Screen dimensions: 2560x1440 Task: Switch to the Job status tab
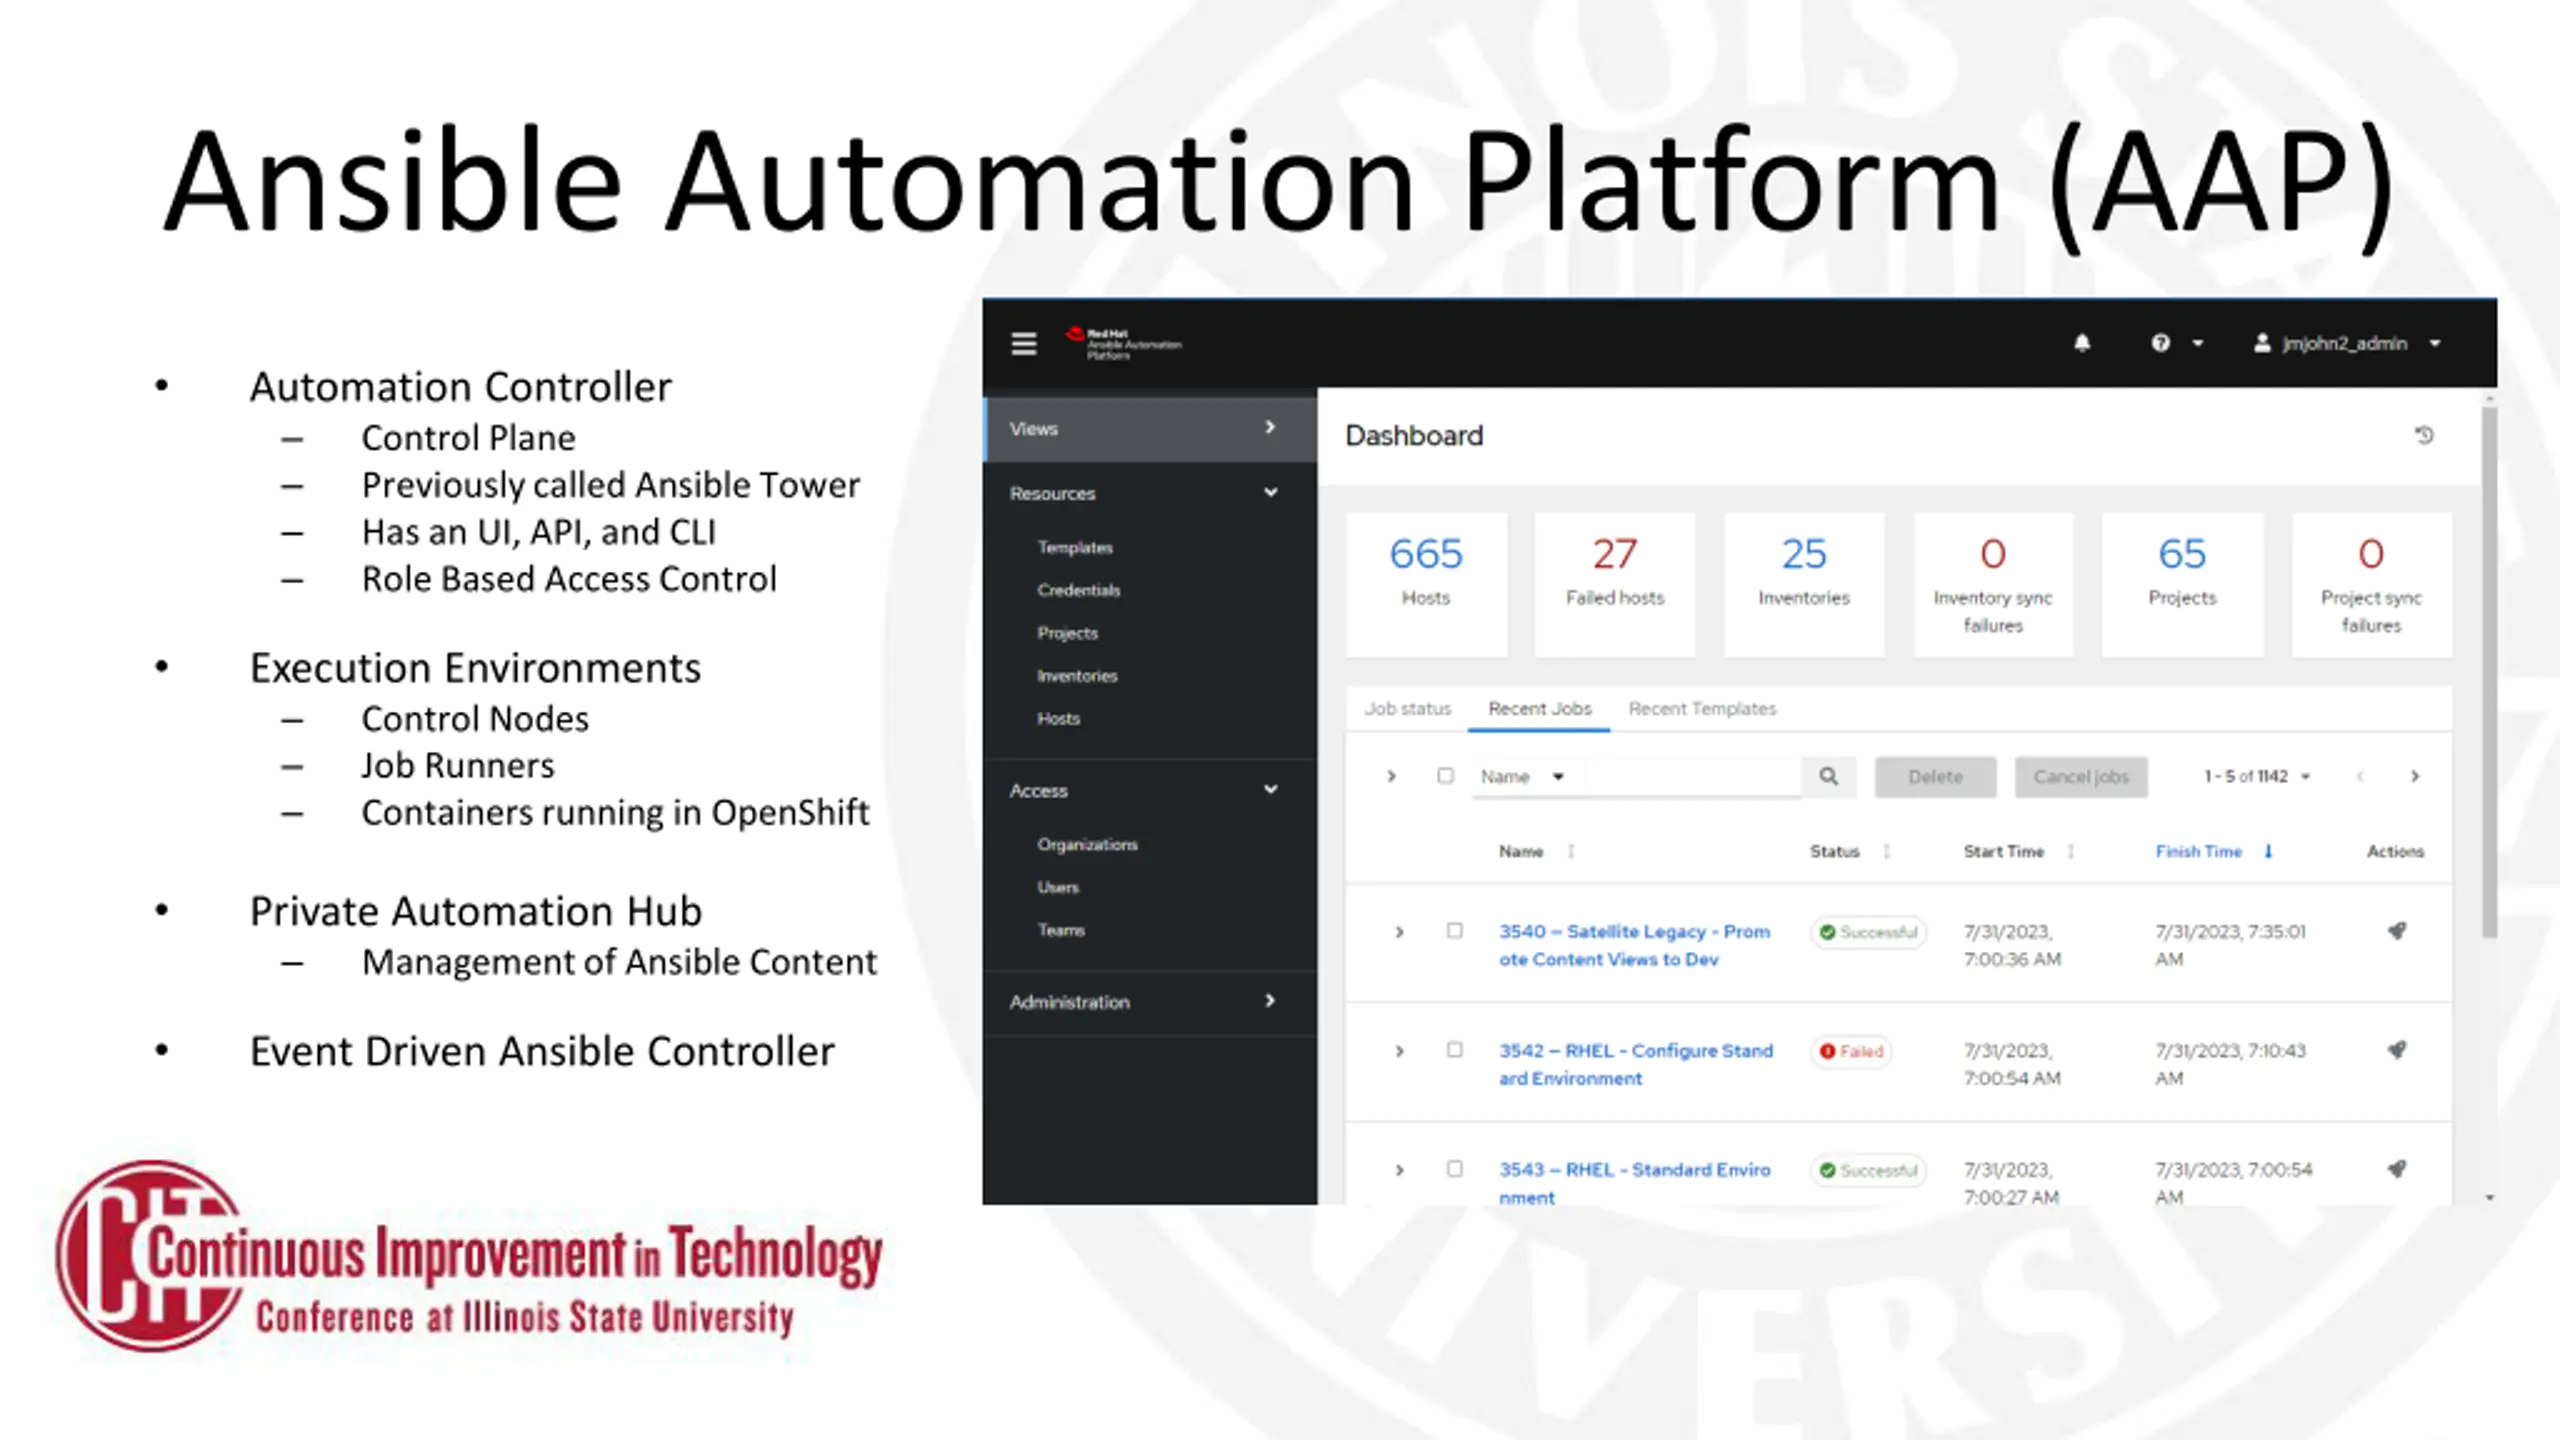1407,709
